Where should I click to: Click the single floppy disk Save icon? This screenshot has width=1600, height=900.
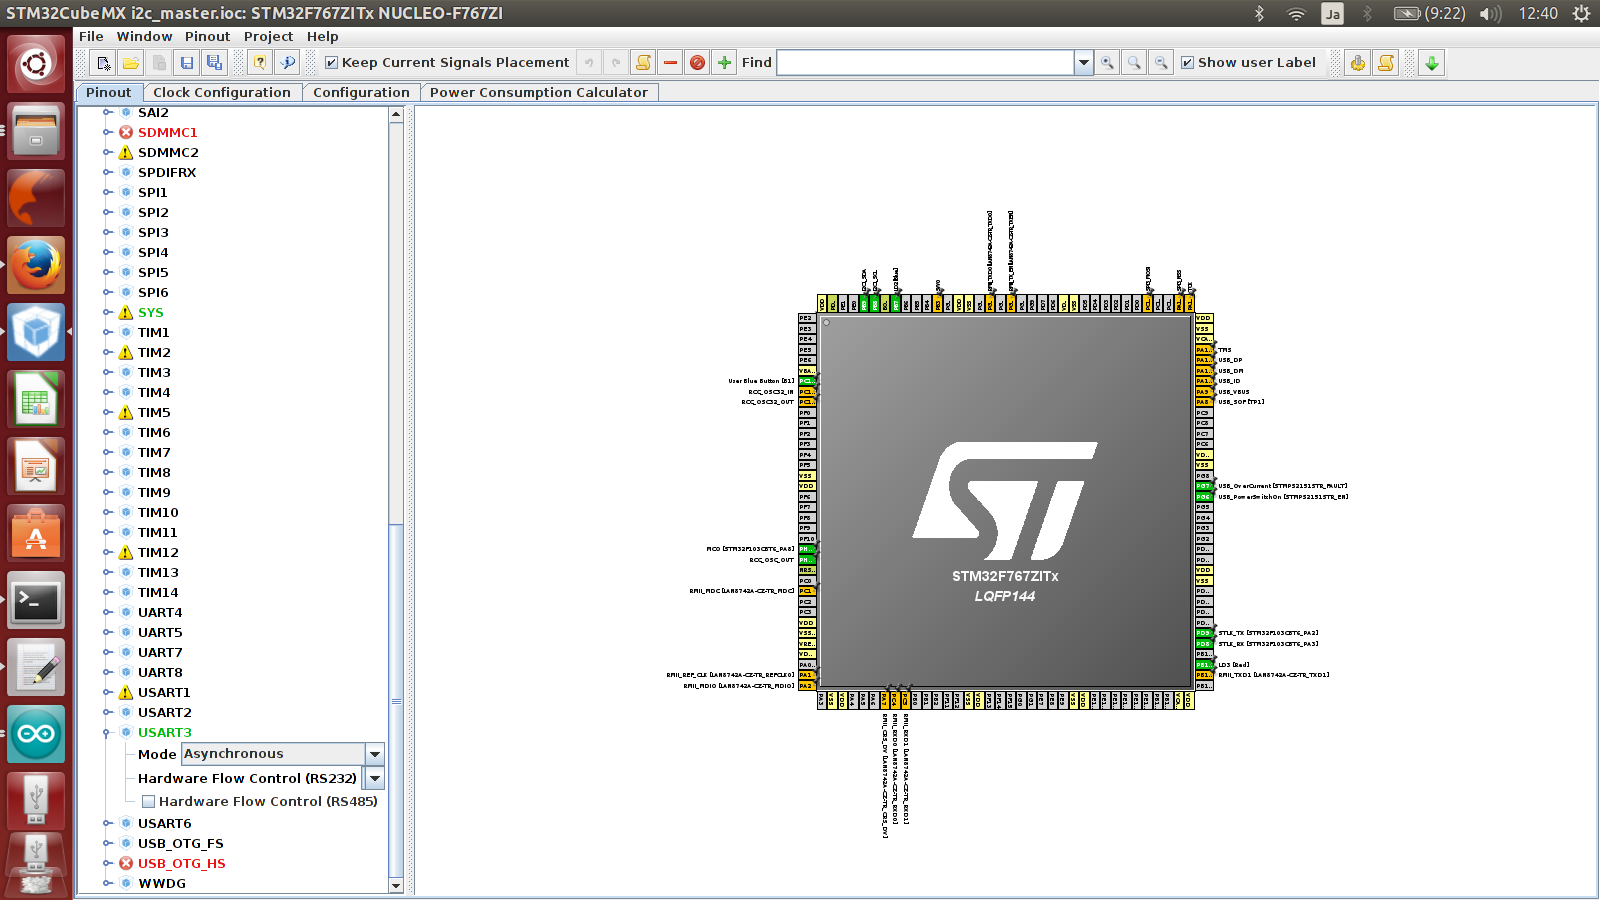(187, 63)
